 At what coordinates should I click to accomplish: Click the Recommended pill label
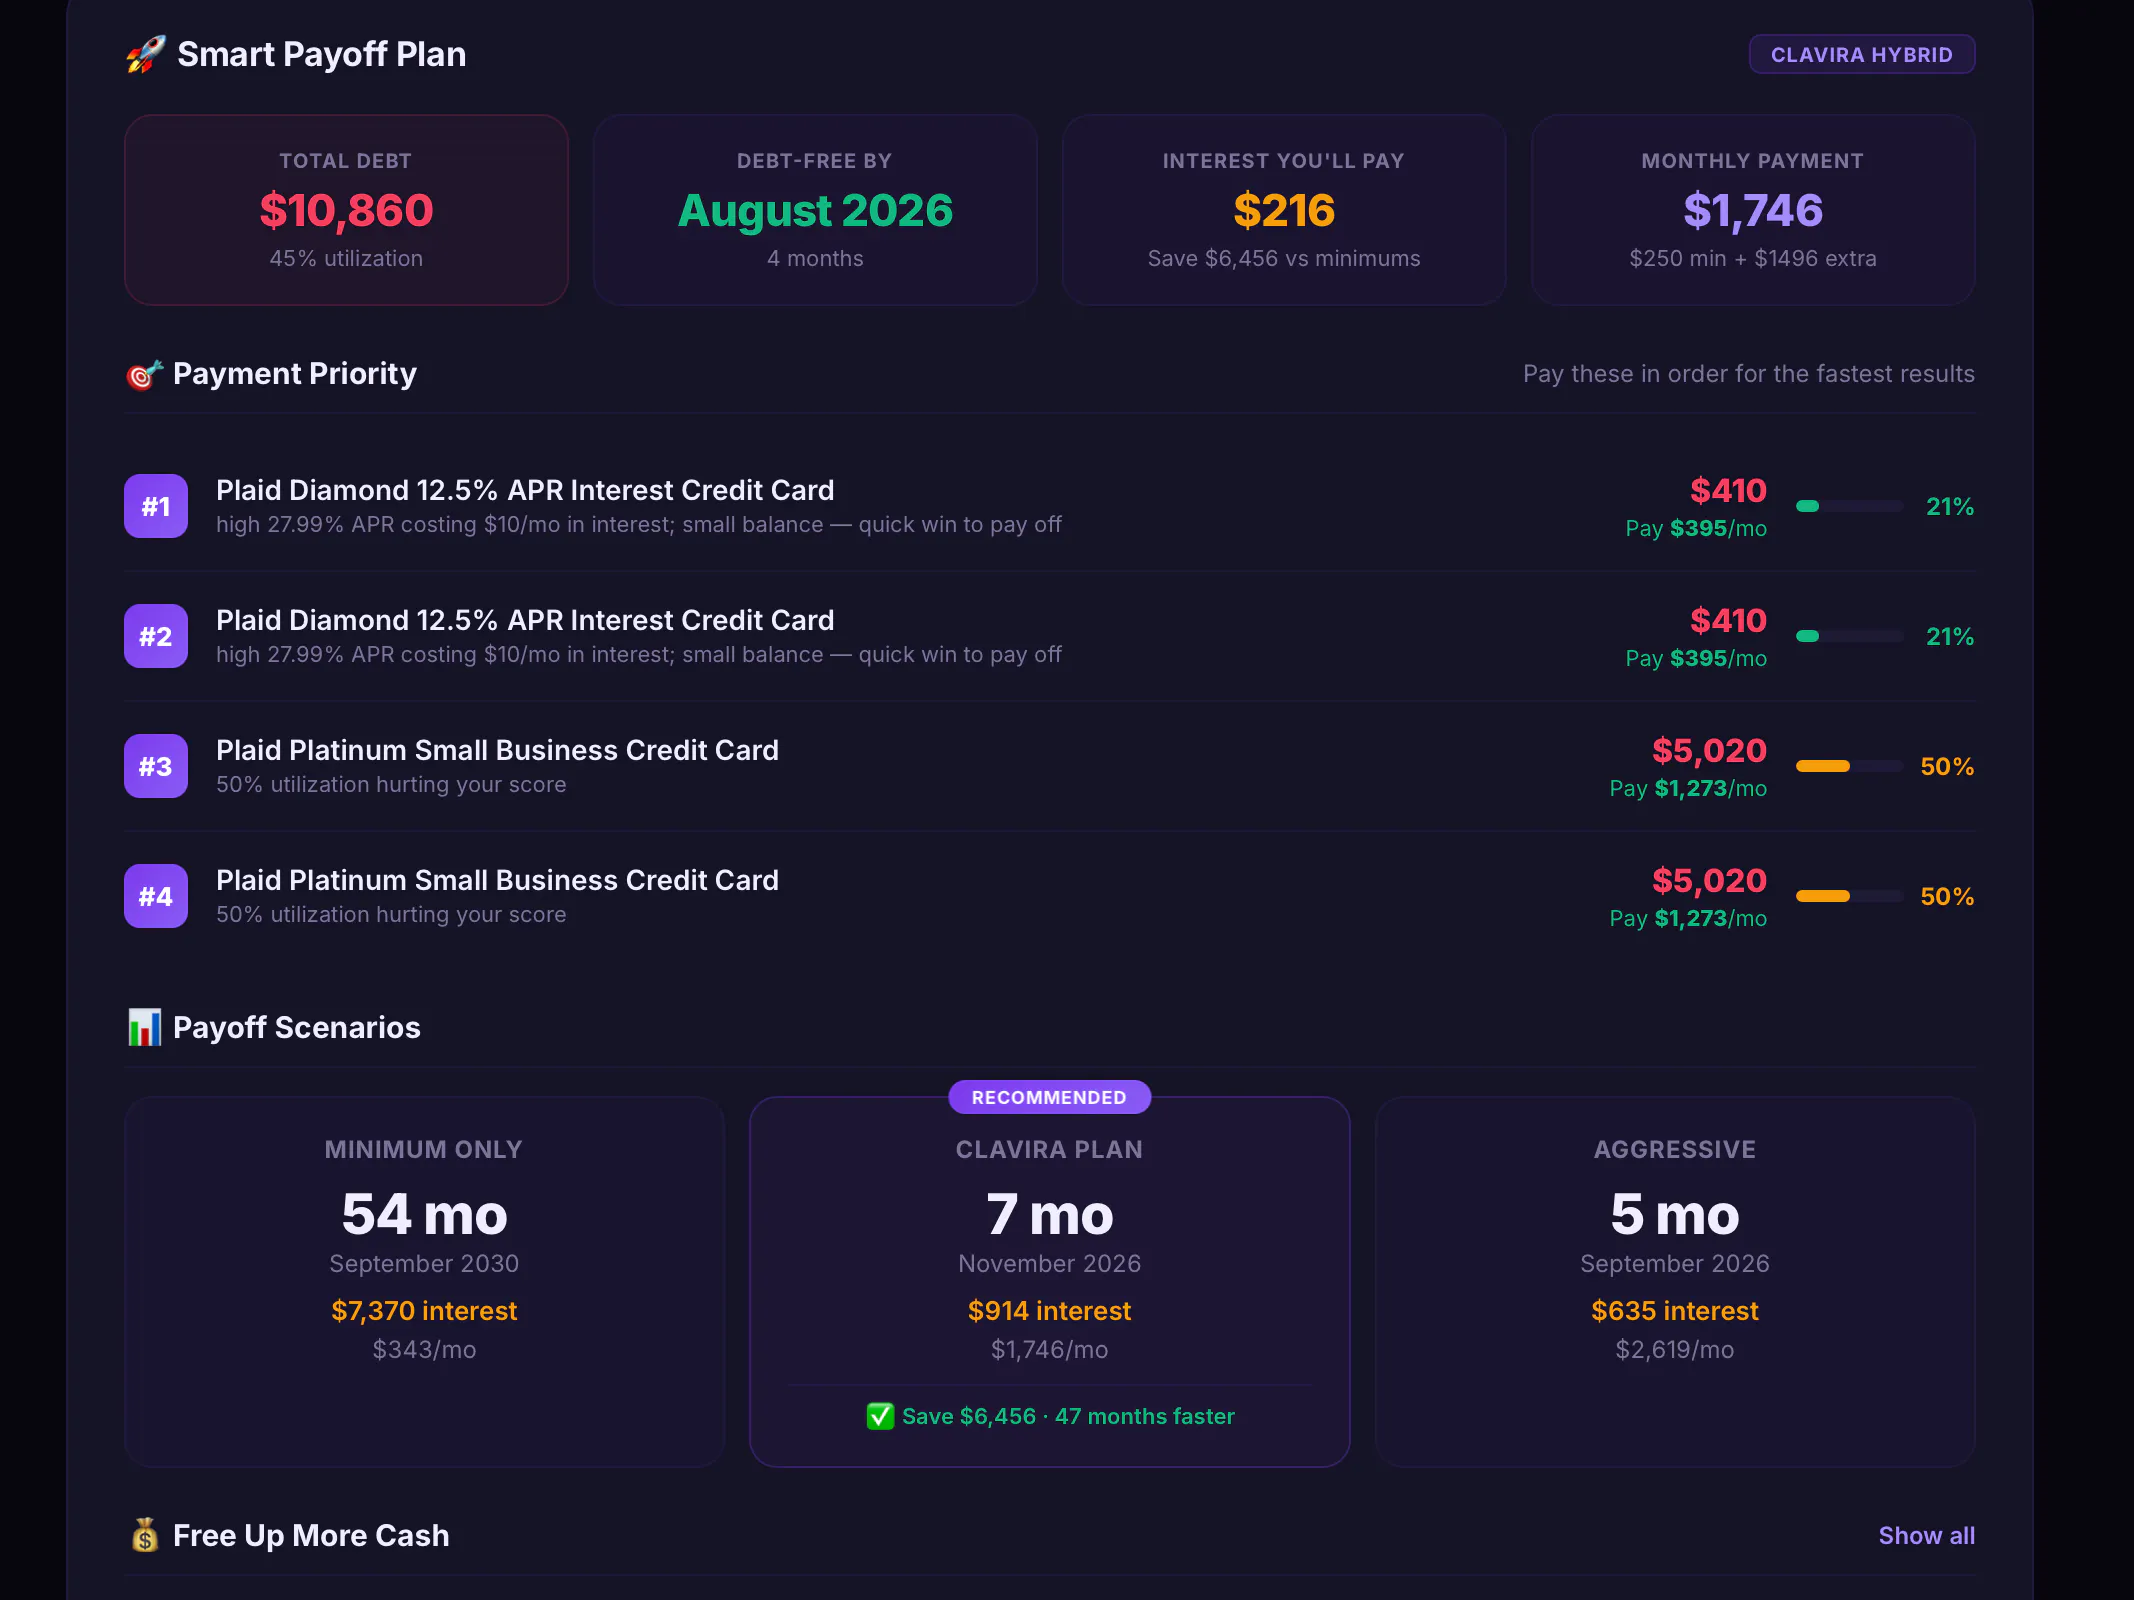(1049, 1097)
